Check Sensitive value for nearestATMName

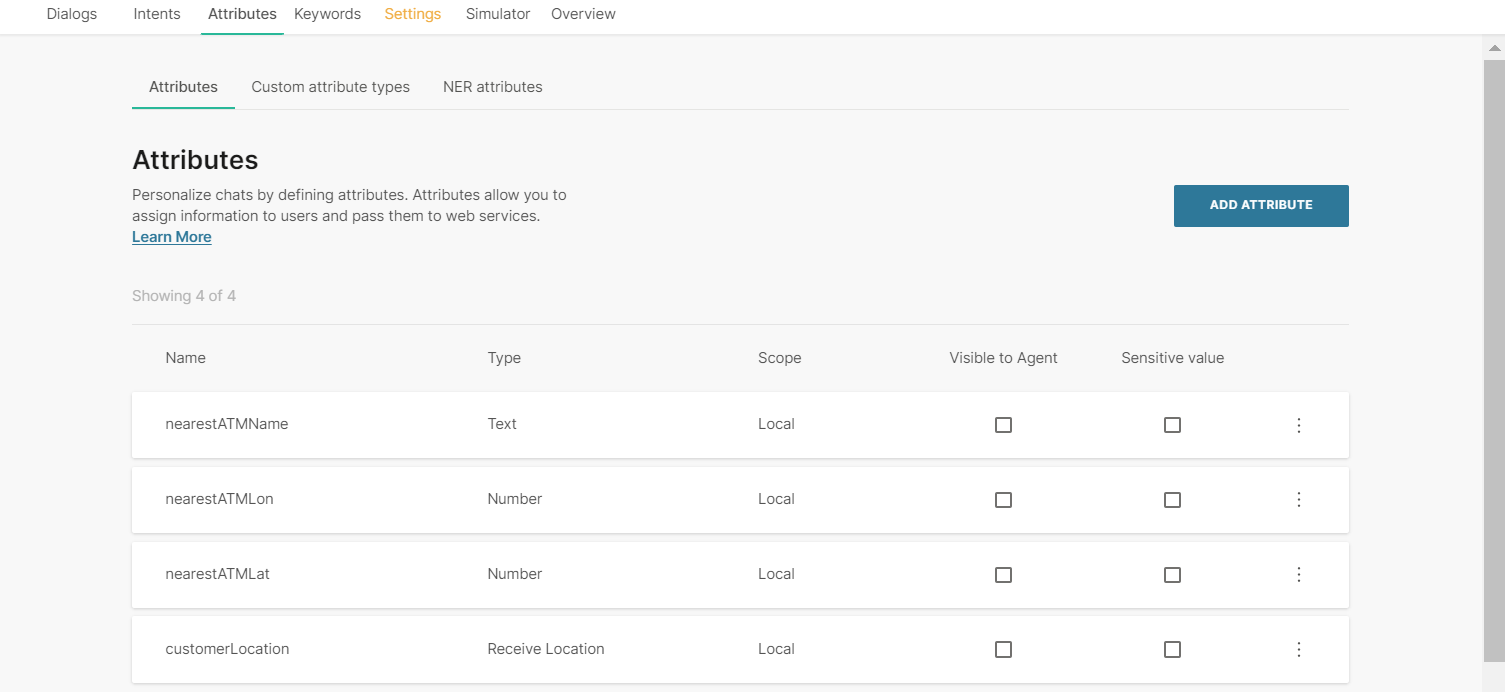[1172, 425]
